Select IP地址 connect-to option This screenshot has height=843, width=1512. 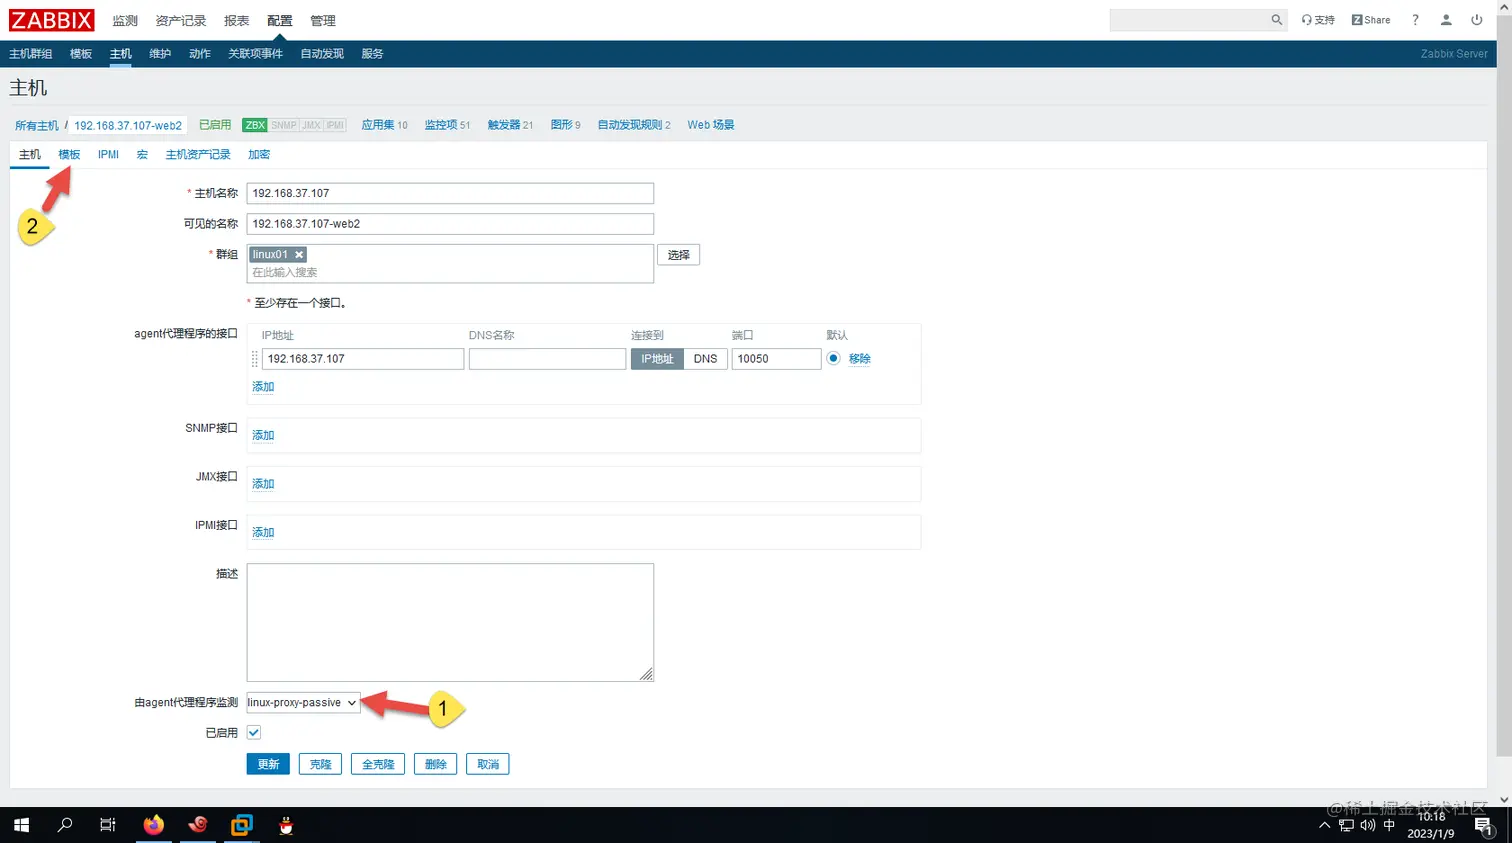[x=657, y=359]
